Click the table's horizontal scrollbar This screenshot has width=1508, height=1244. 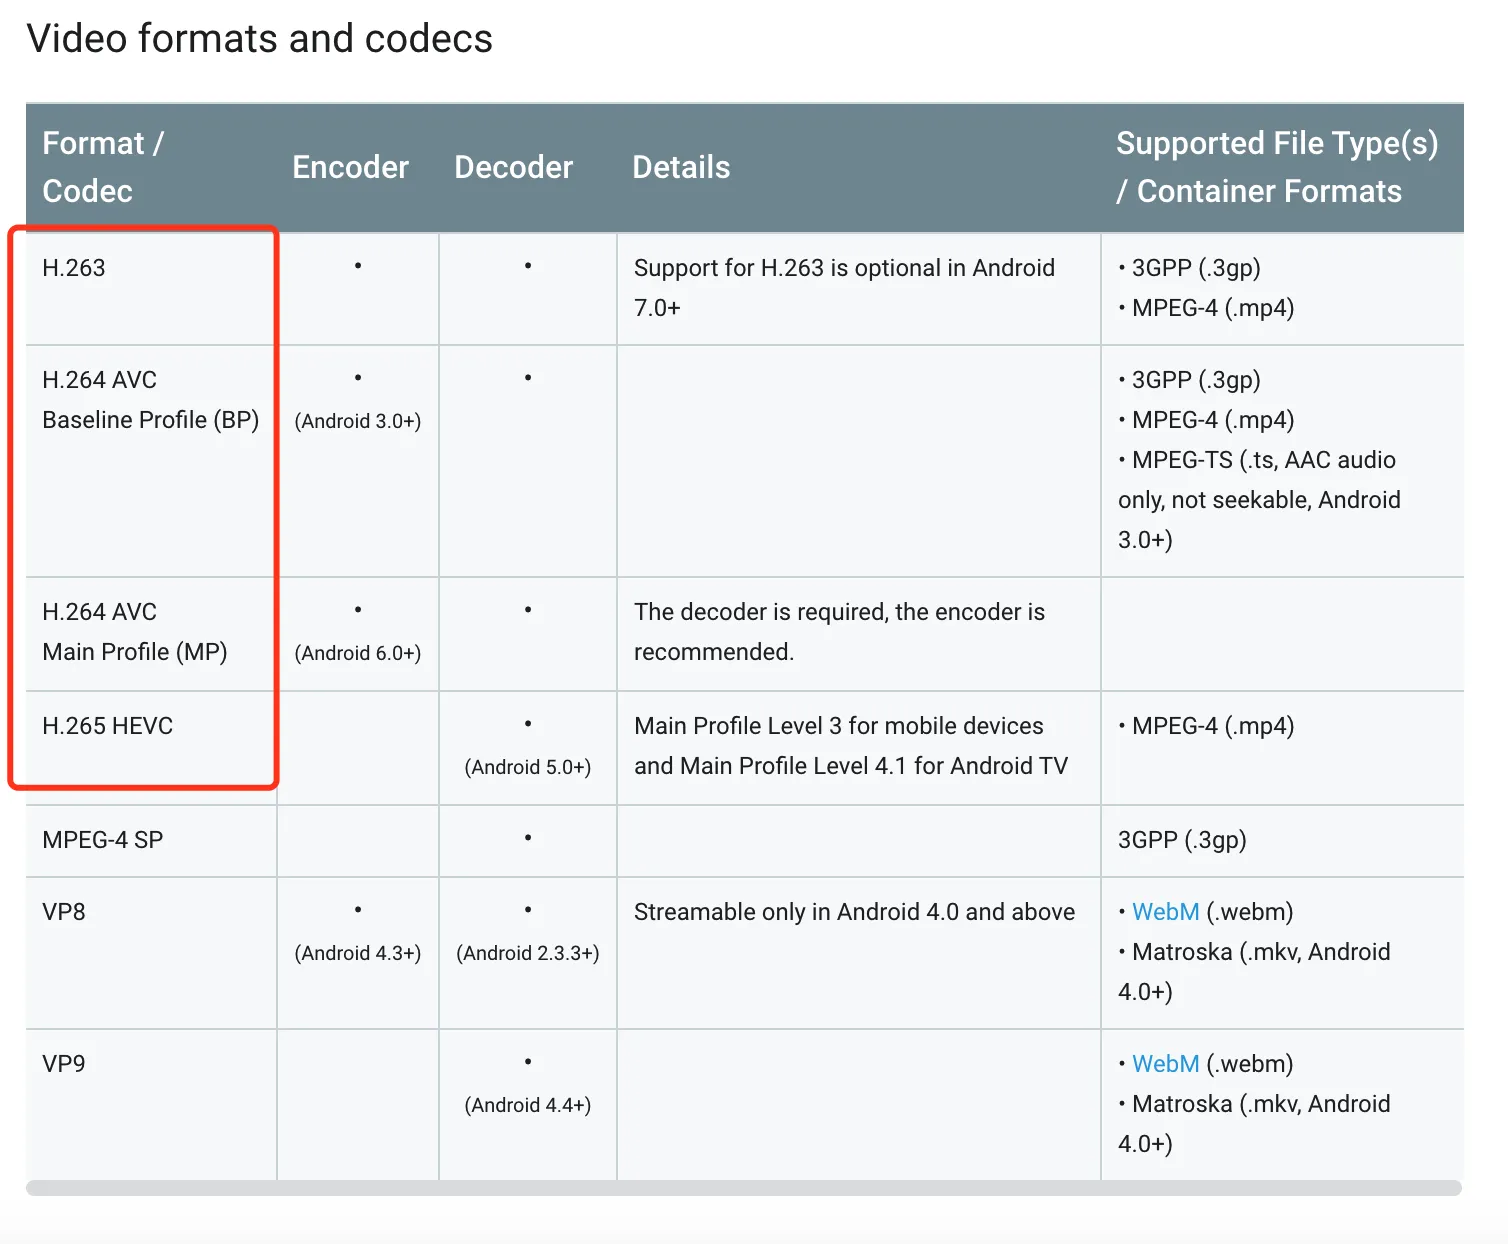pos(743,1188)
